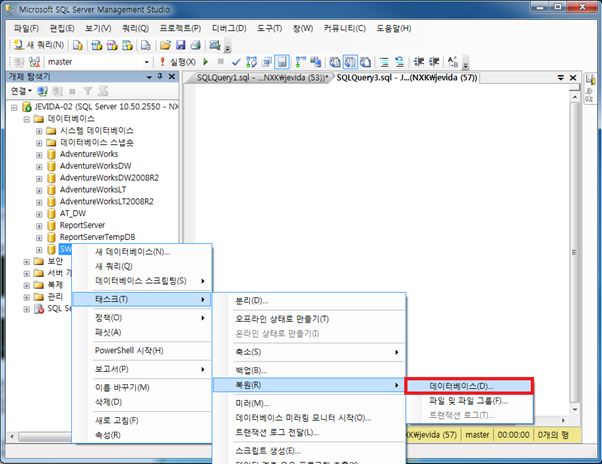Screen dimensions: 602x464
Task: Click the Filter funnel icon in Object Explorer
Action: pos(88,91)
